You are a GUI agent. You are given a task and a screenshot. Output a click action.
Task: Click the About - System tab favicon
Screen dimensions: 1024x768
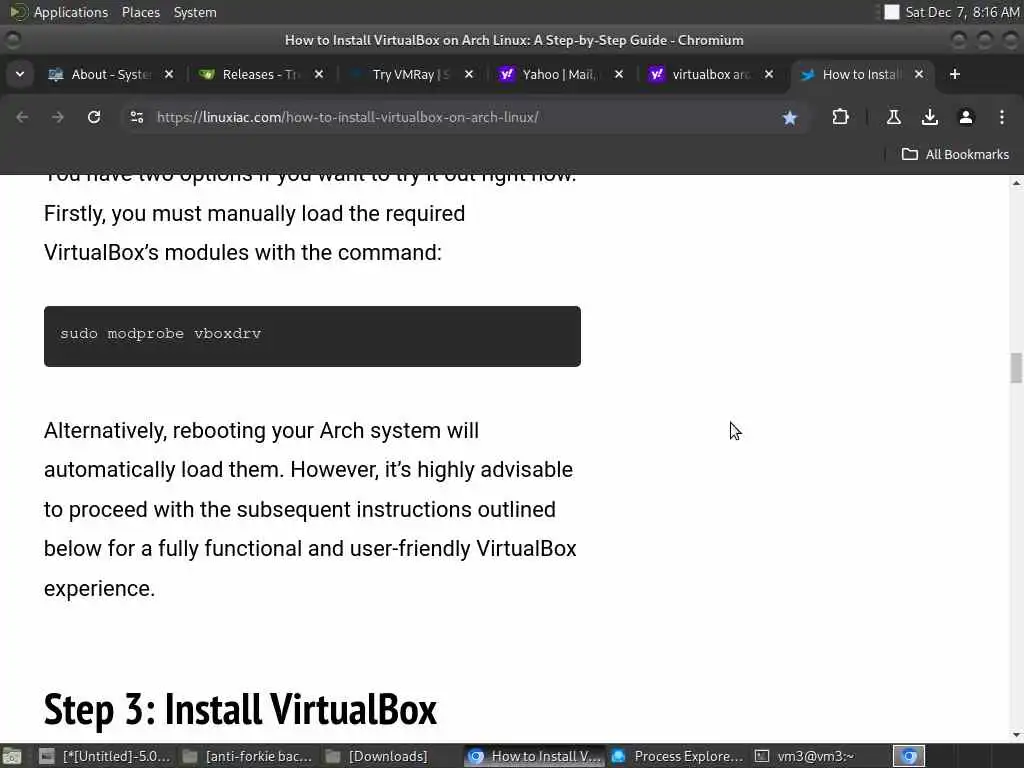(56, 74)
